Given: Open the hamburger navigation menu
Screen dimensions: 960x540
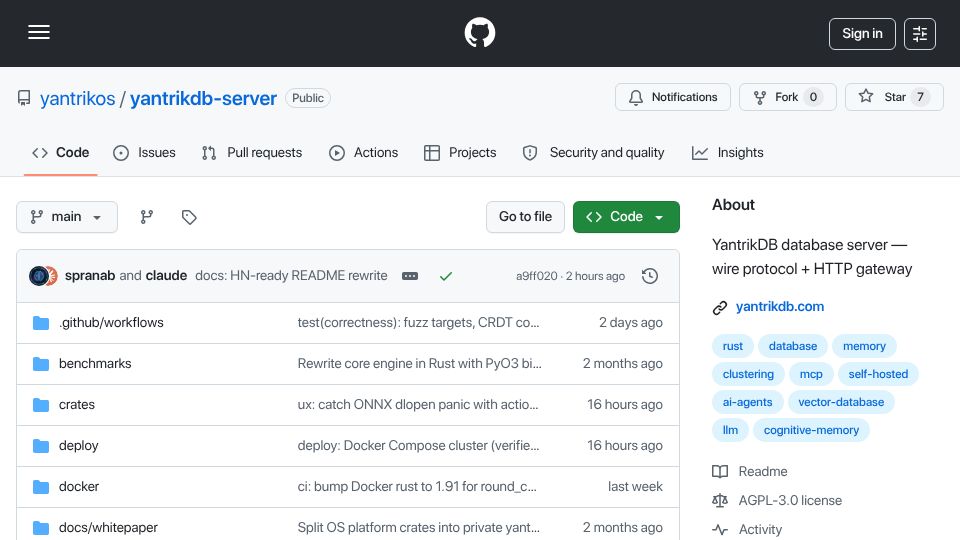Looking at the screenshot, I should click(x=39, y=32).
